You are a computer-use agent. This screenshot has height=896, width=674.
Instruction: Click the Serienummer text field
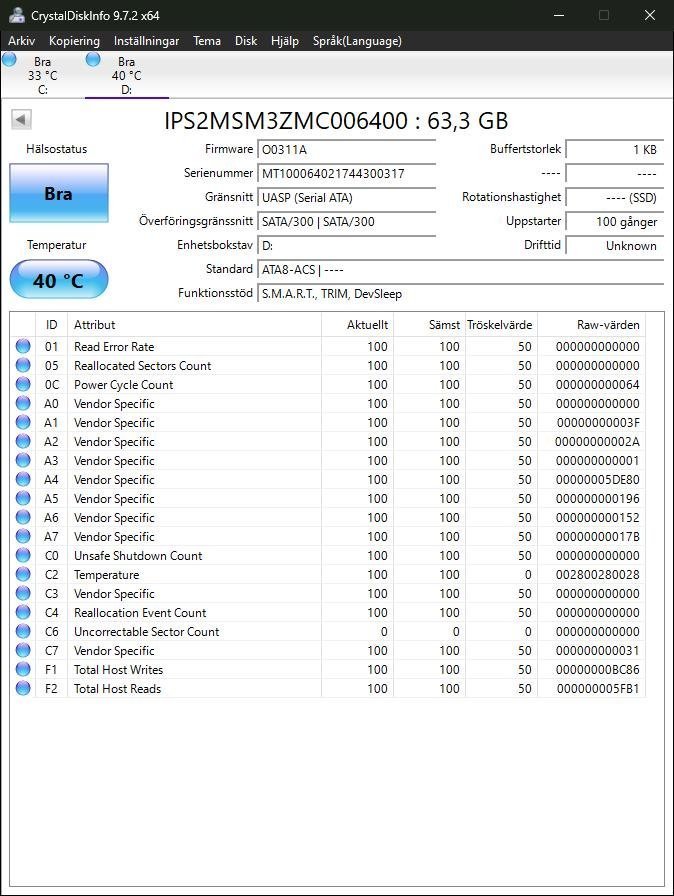point(346,173)
